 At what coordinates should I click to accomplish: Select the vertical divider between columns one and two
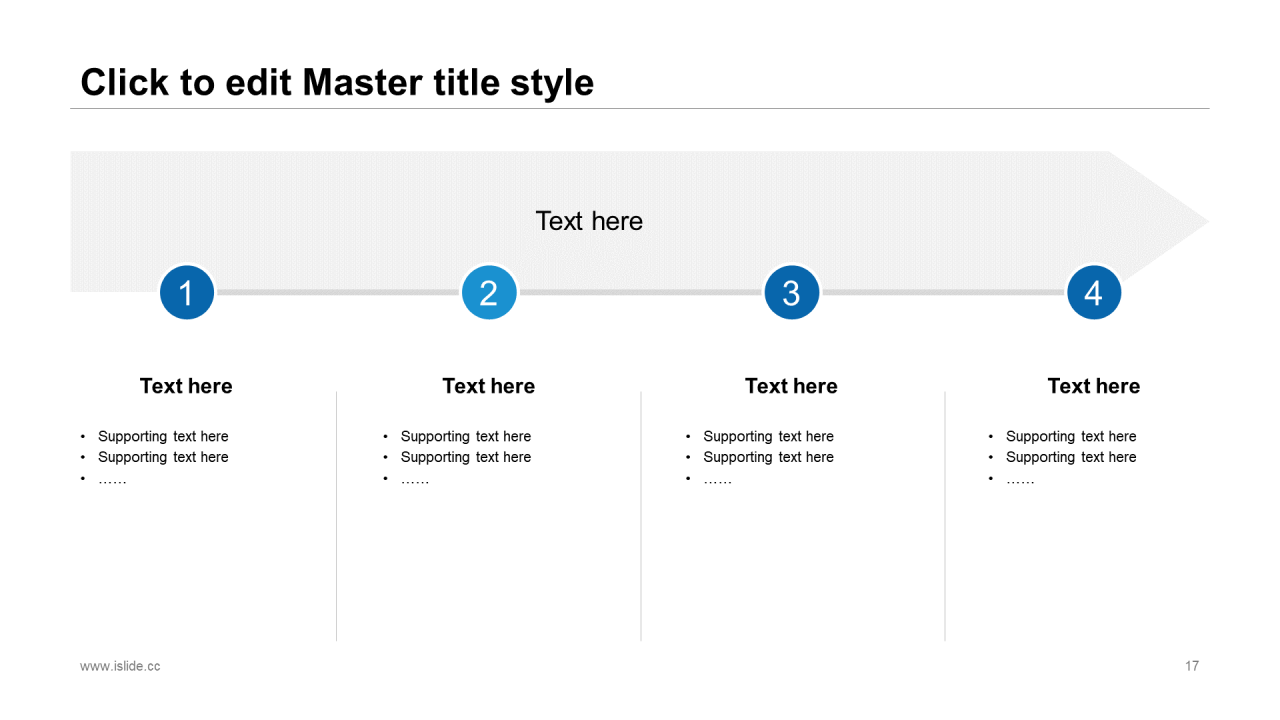337,516
